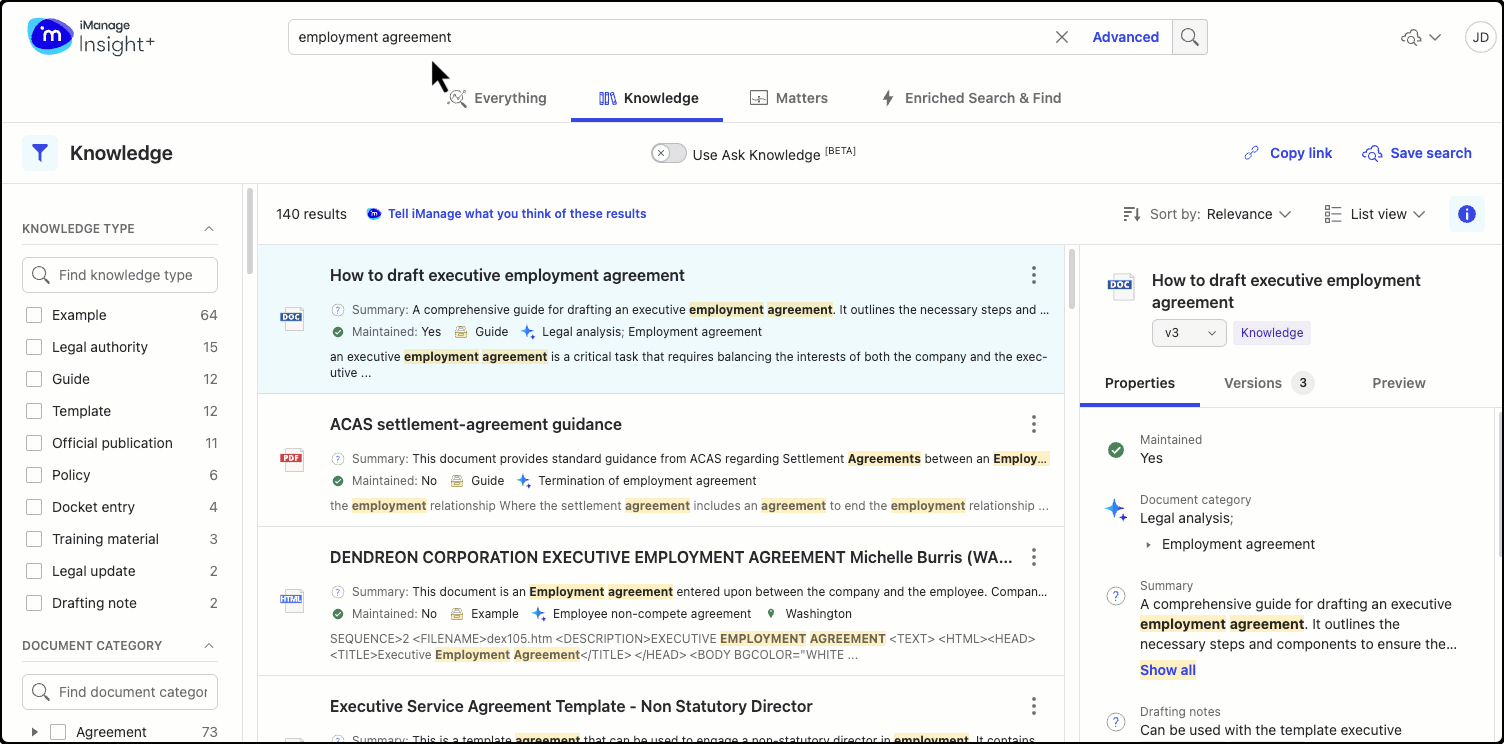The image size is (1504, 744).
Task: Open the JD user avatar menu
Action: 1480,38
